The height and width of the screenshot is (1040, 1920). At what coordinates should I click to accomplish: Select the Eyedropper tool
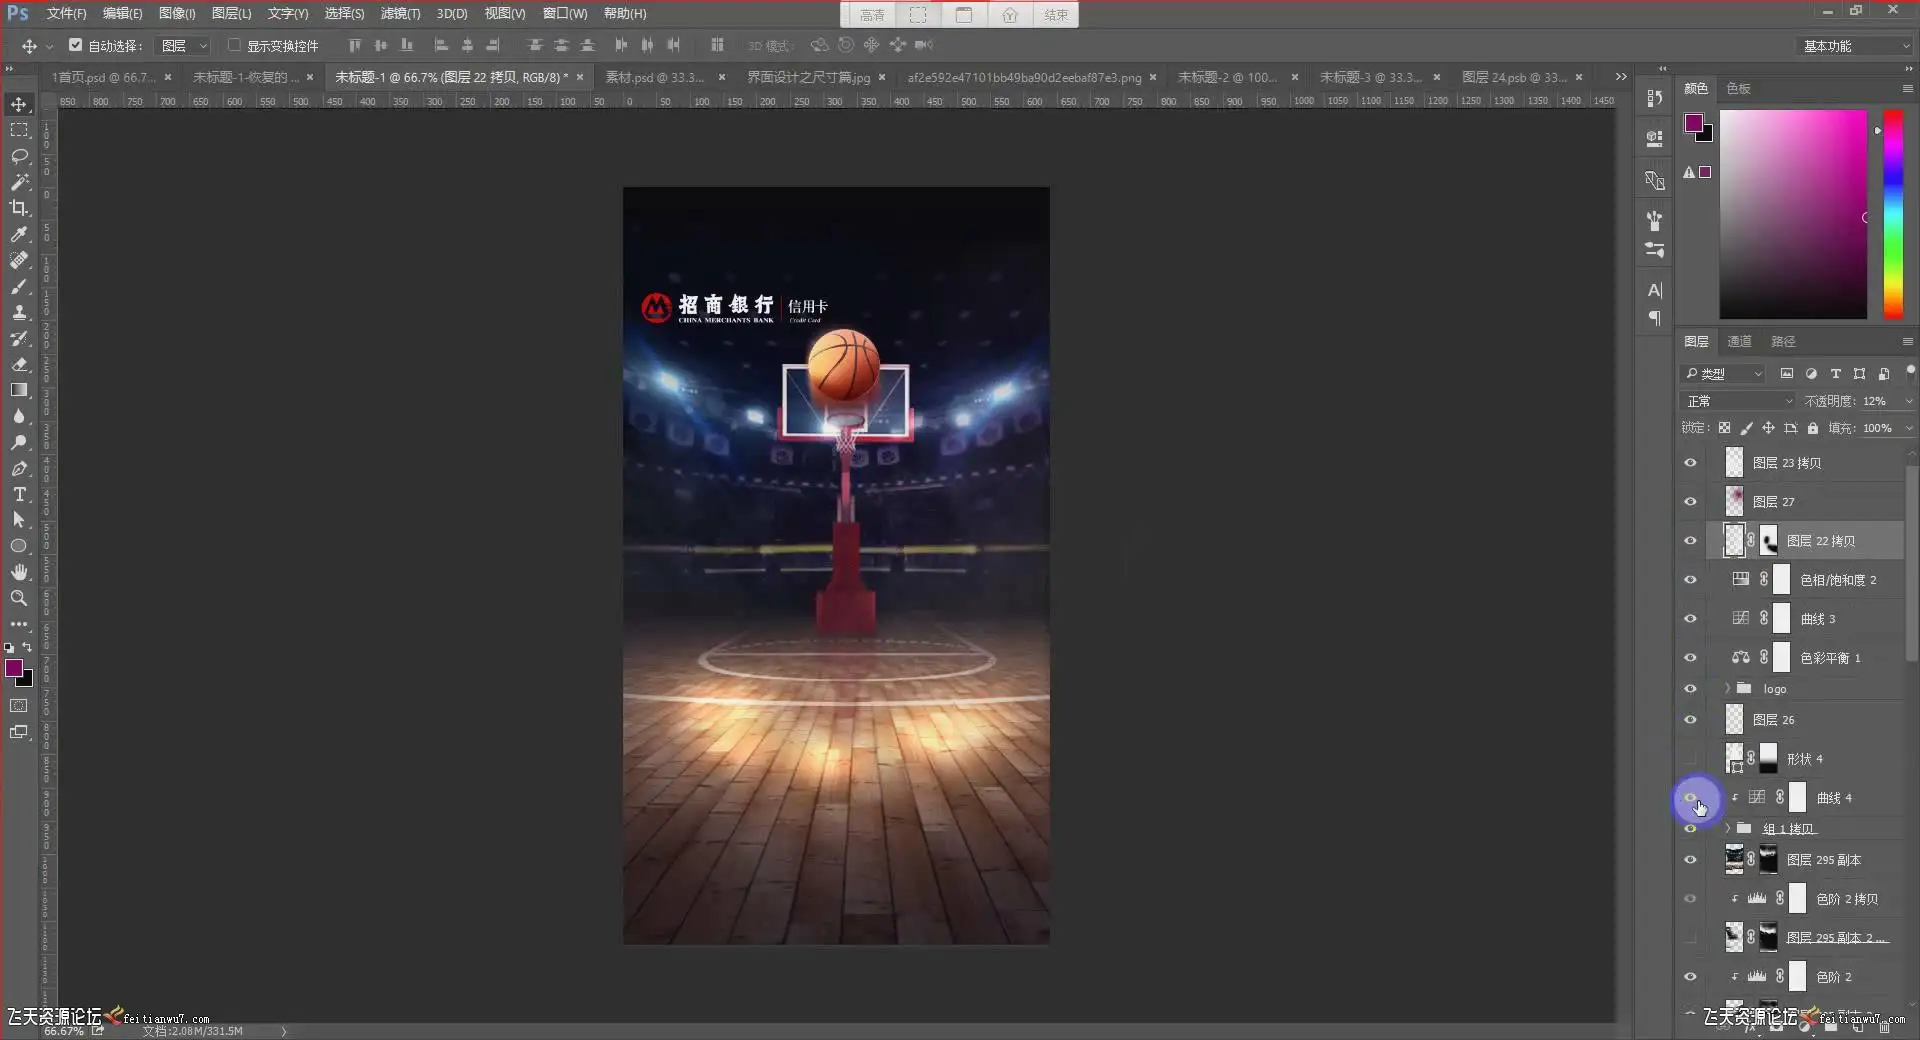pos(19,234)
